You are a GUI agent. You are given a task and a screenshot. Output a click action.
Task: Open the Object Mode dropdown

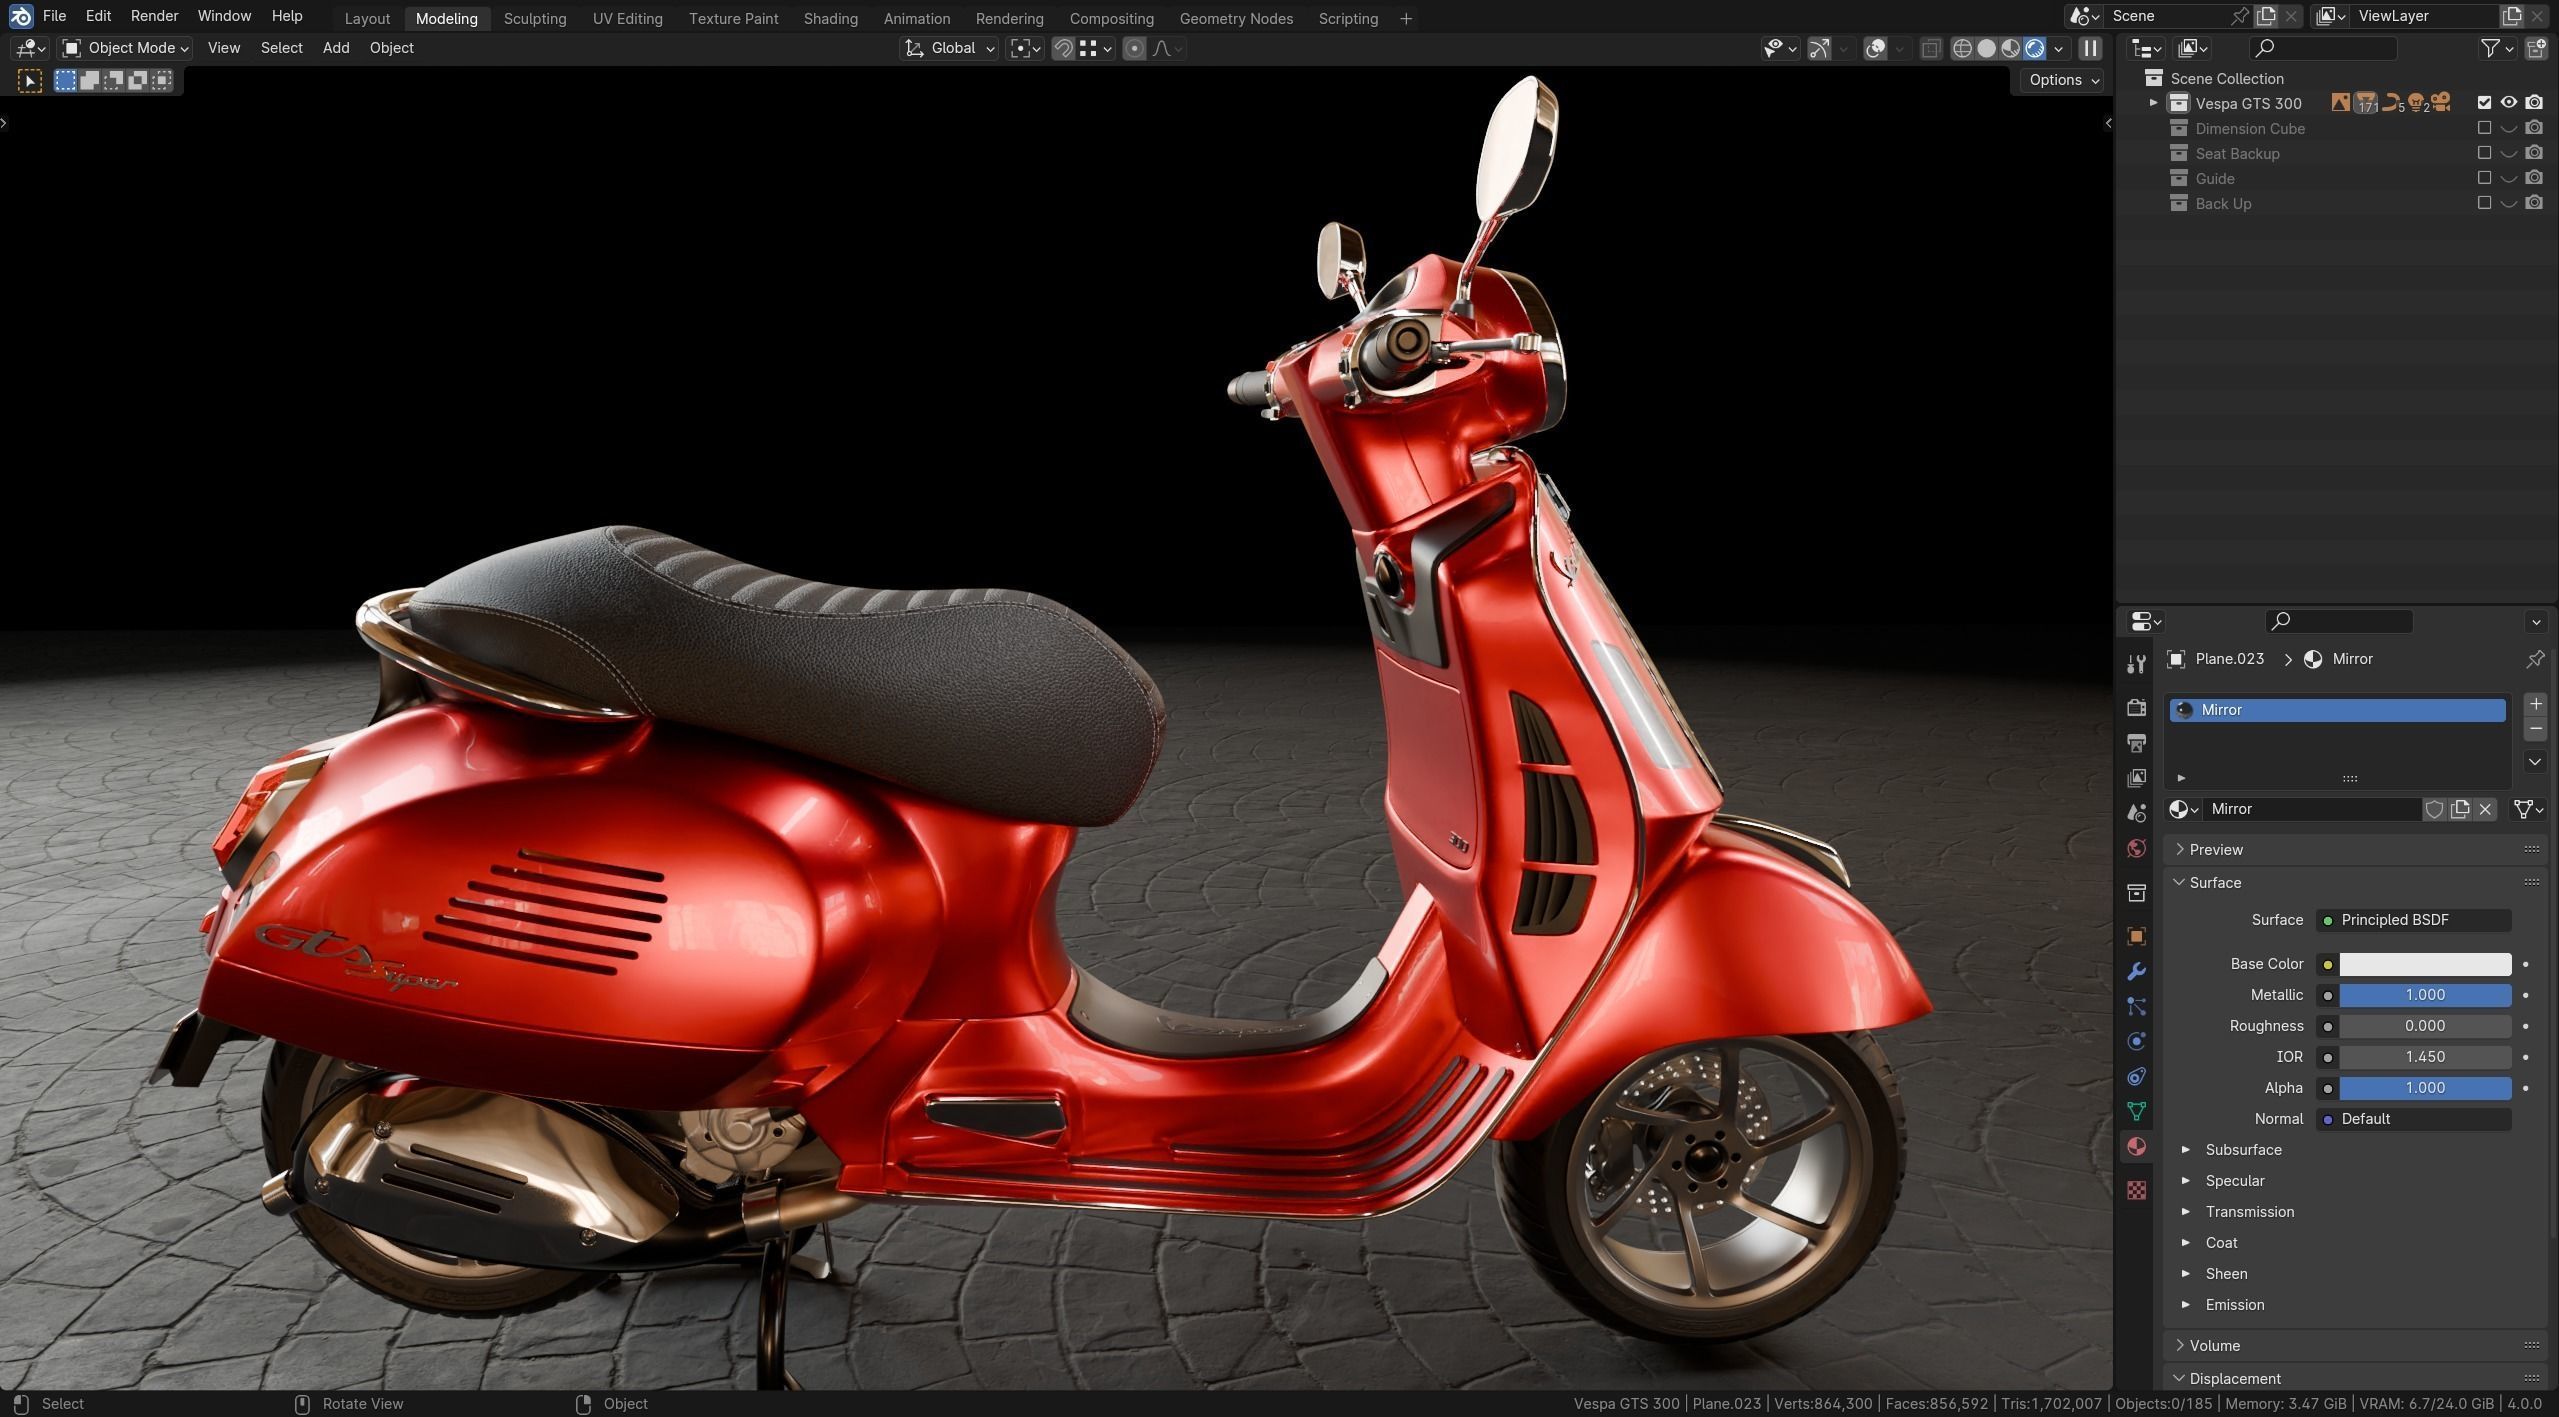pyautogui.click(x=125, y=48)
